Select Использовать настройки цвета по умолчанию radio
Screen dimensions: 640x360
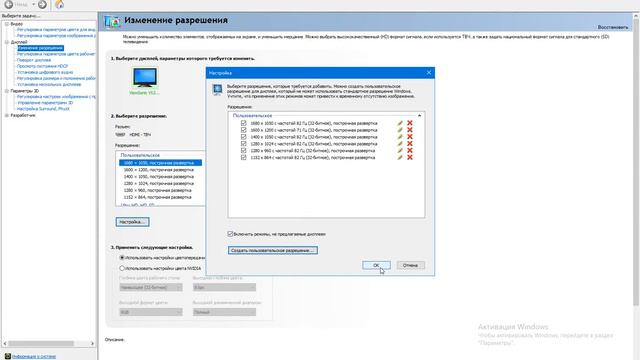122,258
